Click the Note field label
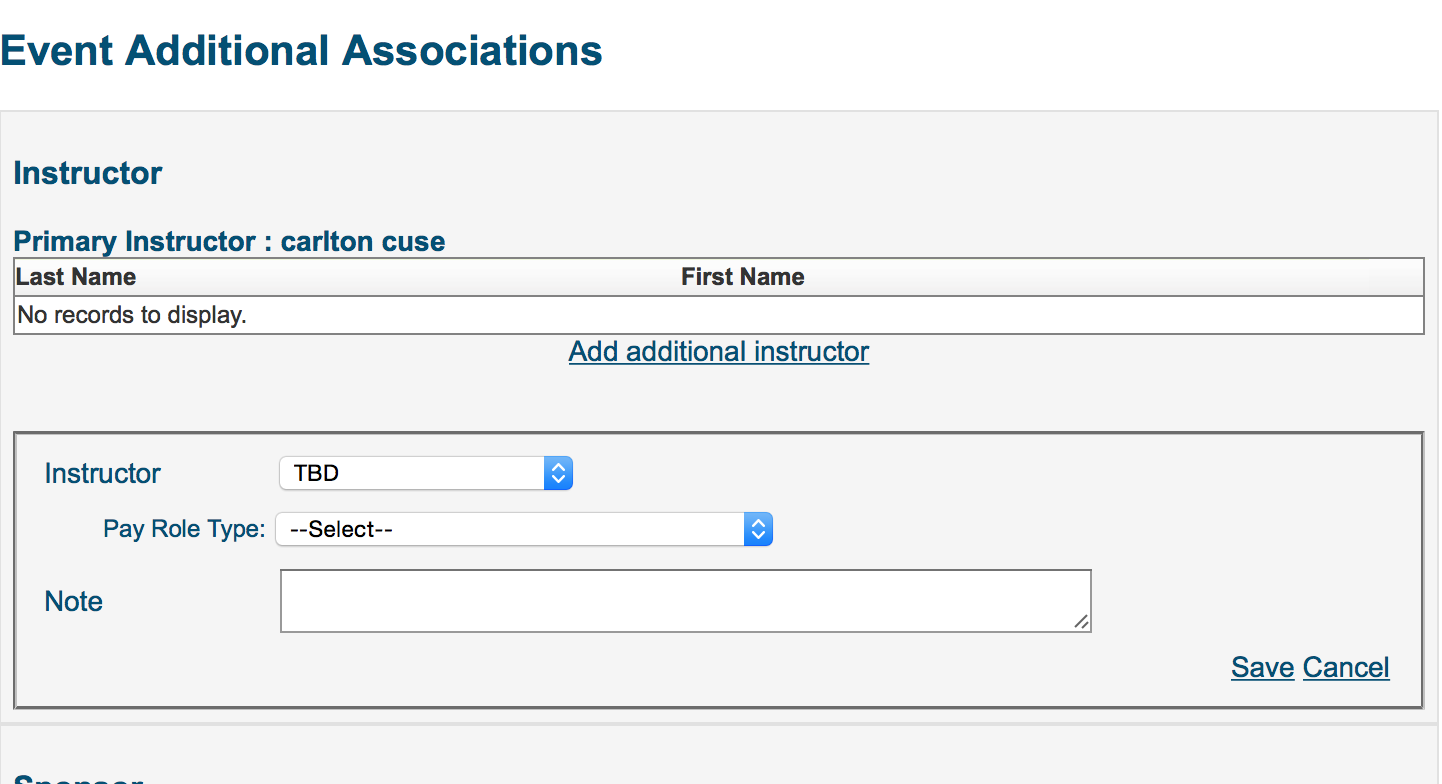This screenshot has width=1442, height=784. point(74,601)
